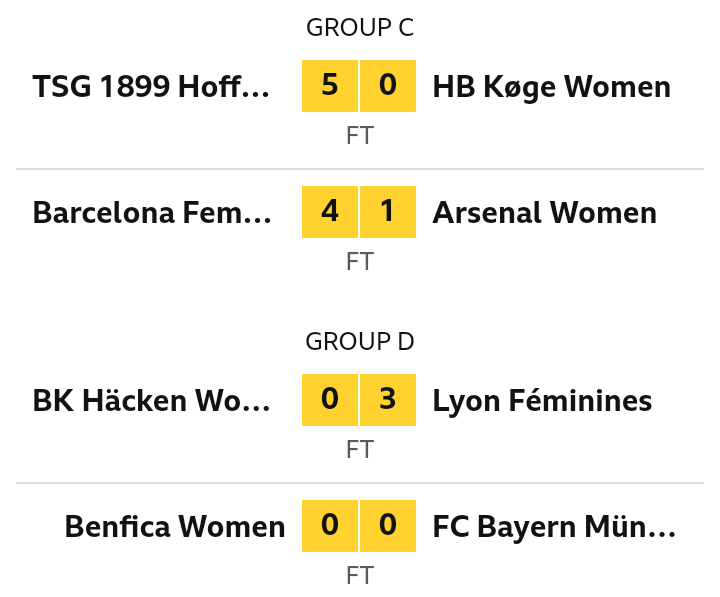Click Lyon's score of 3
This screenshot has height=597, width=720.
click(388, 400)
